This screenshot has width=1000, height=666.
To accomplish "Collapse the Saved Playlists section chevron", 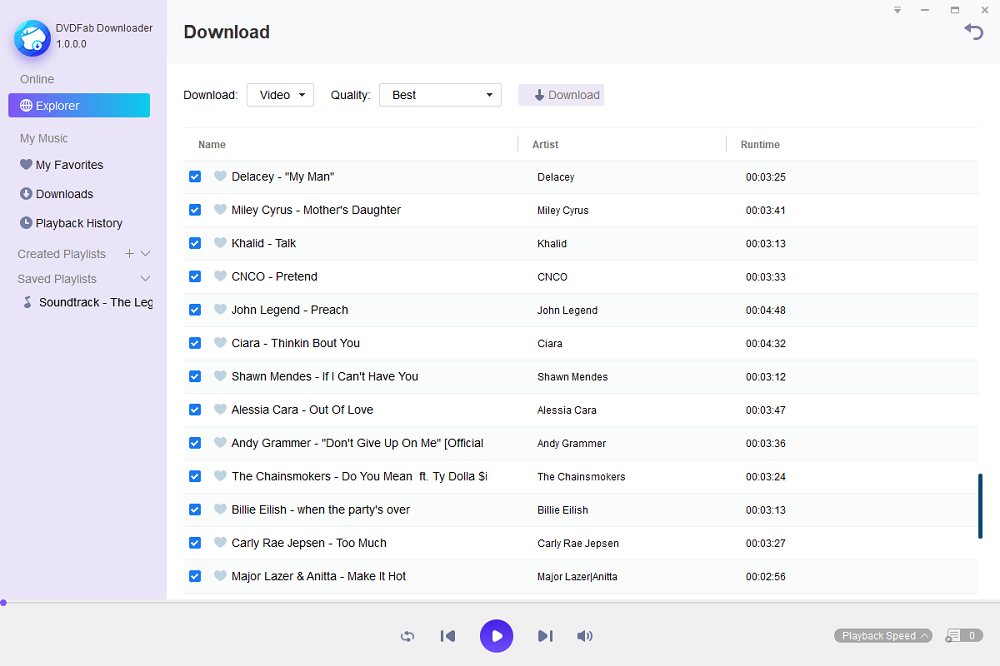I will (145, 279).
